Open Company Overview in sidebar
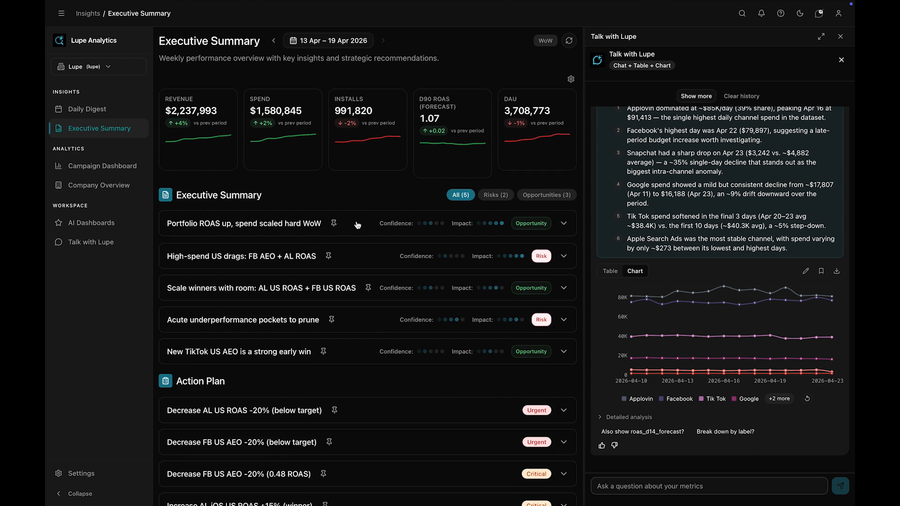The image size is (900, 506). click(x=99, y=185)
